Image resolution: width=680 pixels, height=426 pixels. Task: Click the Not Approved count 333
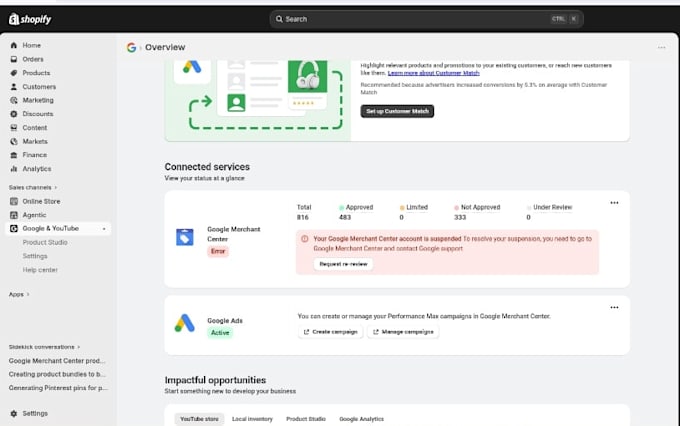click(x=460, y=217)
